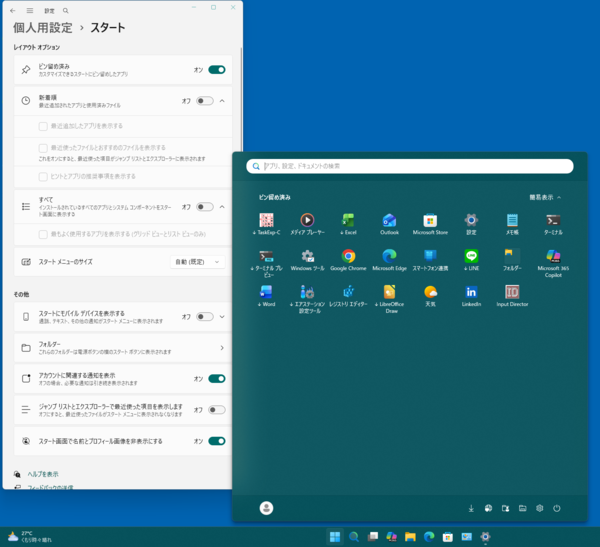The image size is (600, 547).
Task: Click the 個人用設定 breadcrumb
Action: (42, 28)
